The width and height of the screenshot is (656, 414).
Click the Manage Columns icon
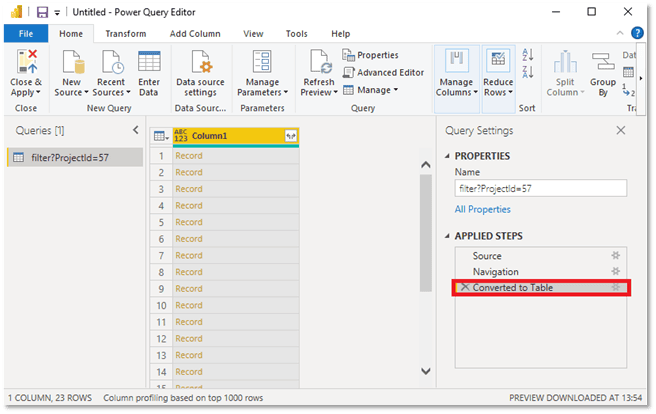point(456,61)
